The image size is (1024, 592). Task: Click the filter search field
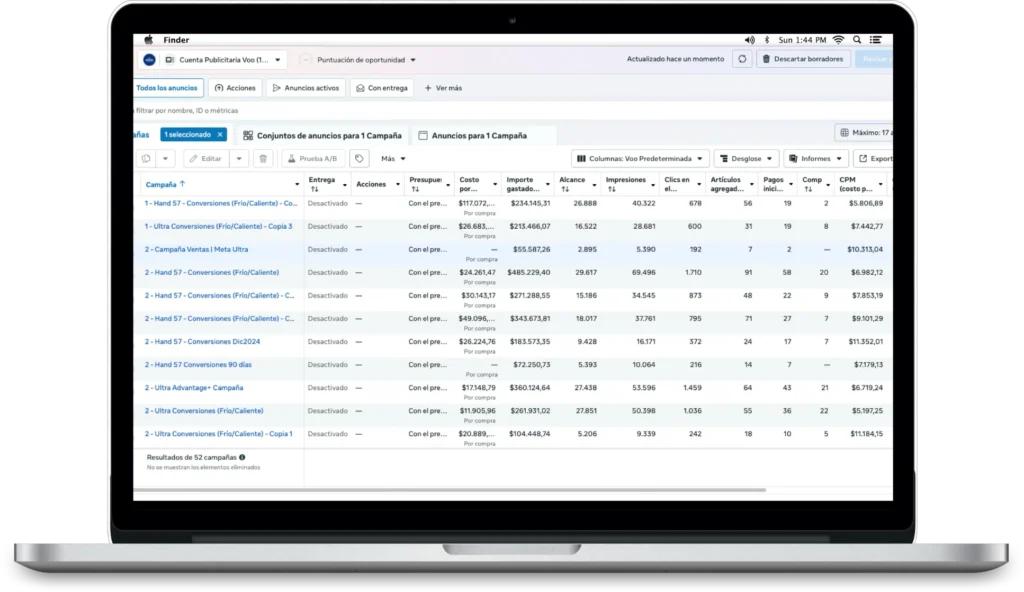tap(200, 109)
